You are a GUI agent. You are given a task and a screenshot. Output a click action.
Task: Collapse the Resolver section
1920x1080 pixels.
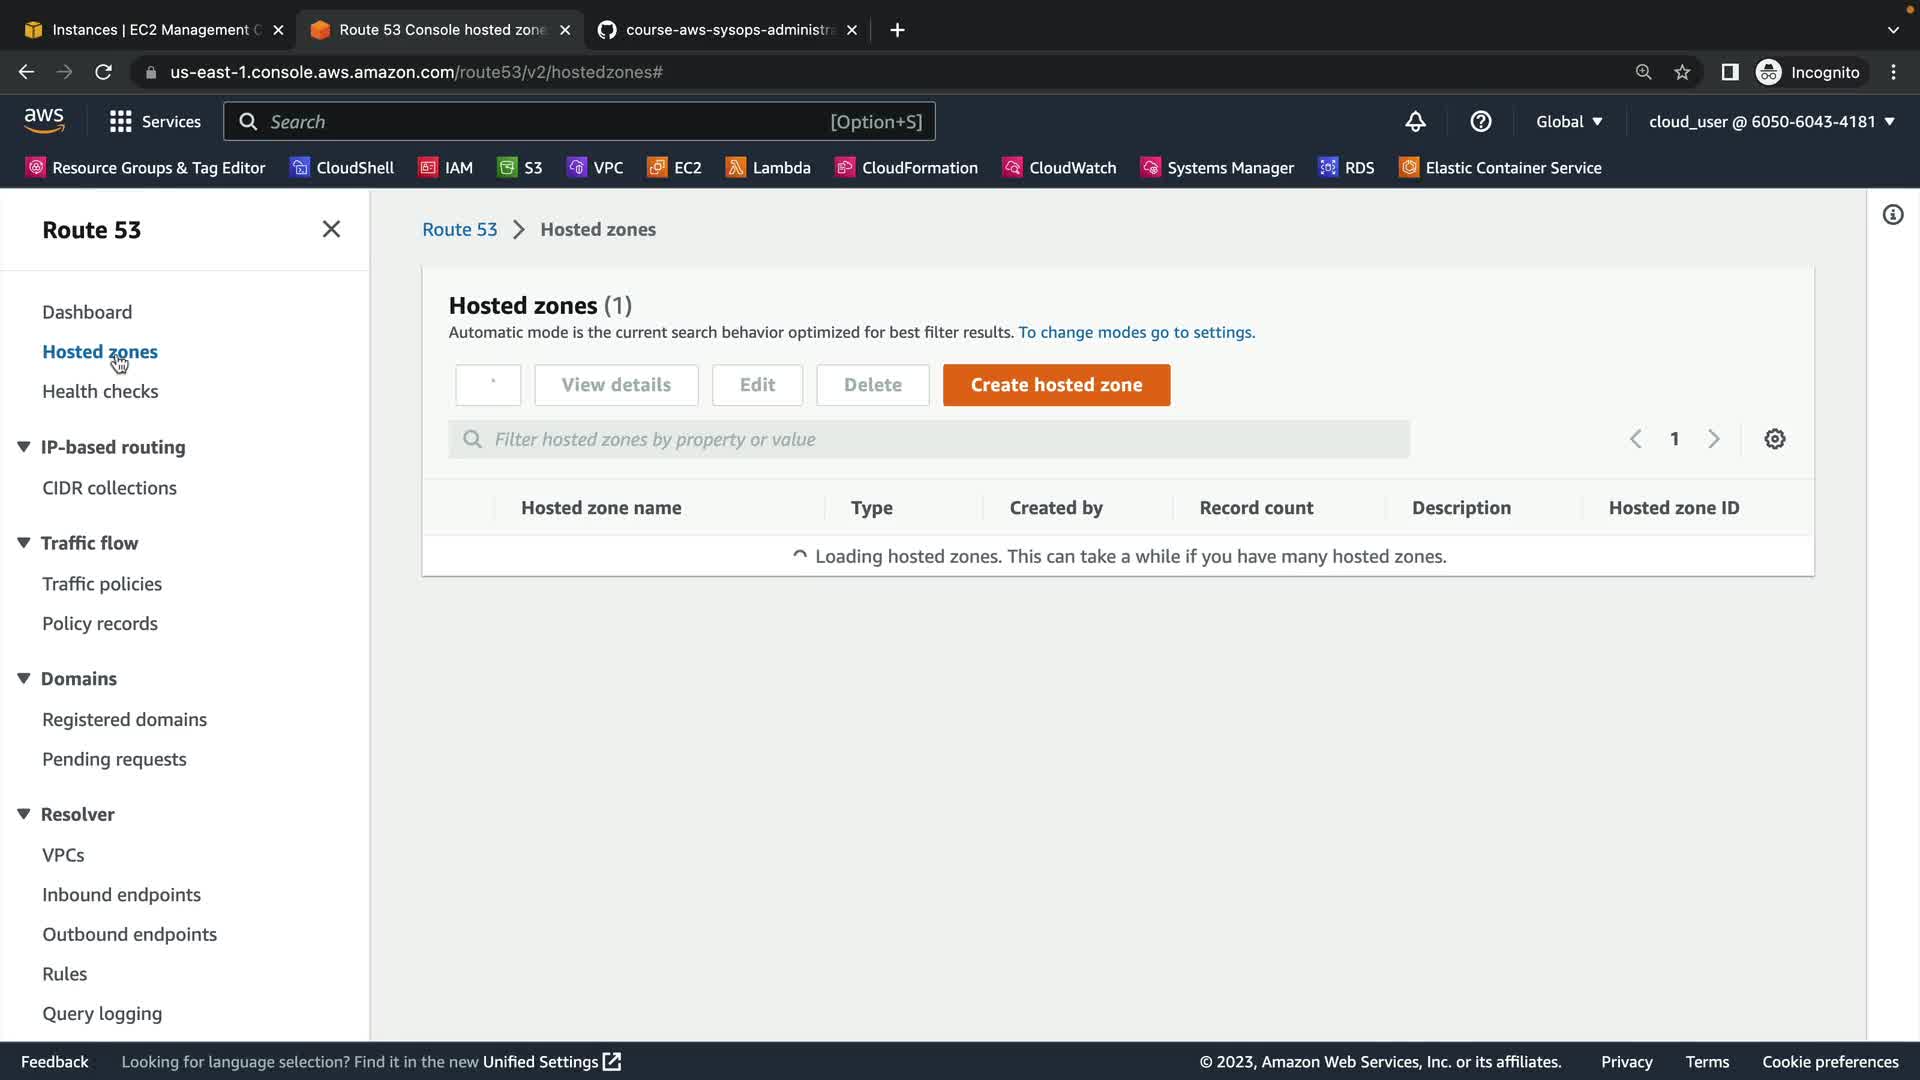[24, 814]
